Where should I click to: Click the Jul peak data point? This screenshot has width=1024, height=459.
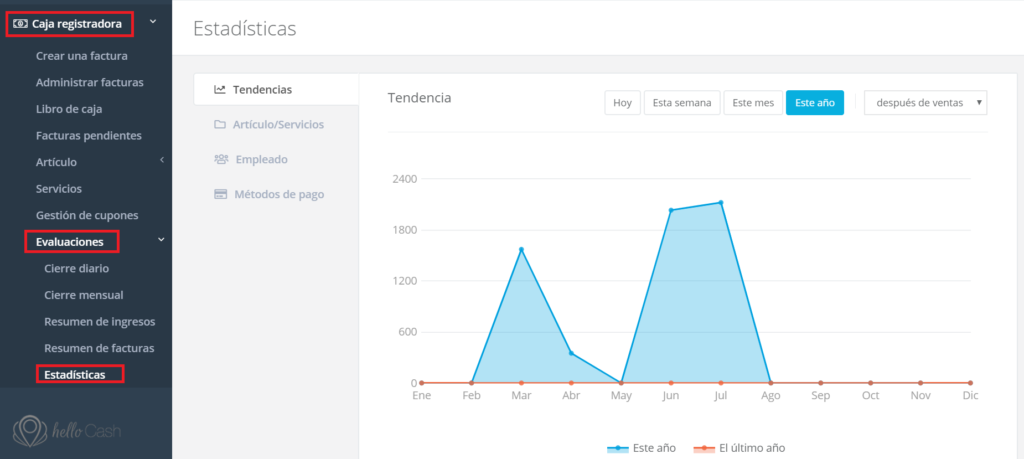pos(721,202)
